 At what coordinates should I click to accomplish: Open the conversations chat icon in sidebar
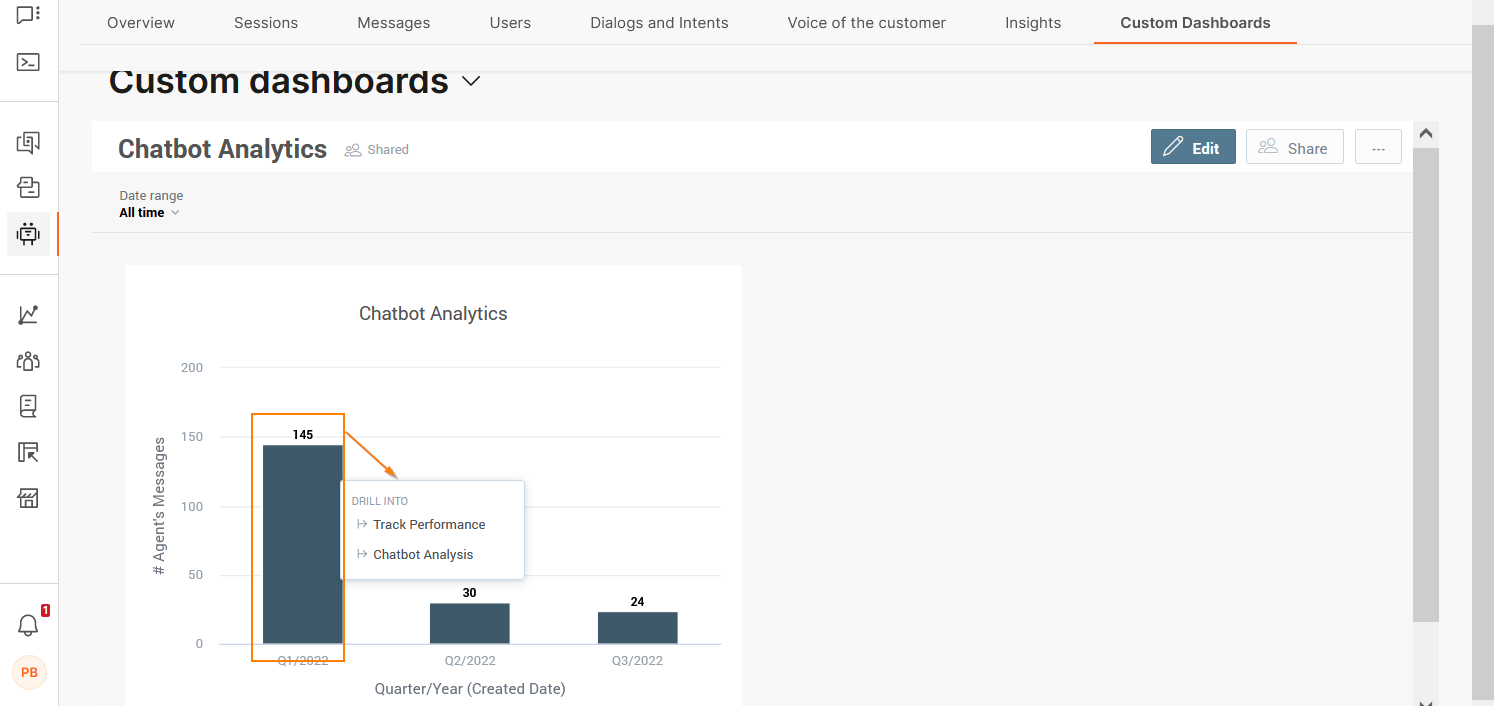(x=28, y=14)
